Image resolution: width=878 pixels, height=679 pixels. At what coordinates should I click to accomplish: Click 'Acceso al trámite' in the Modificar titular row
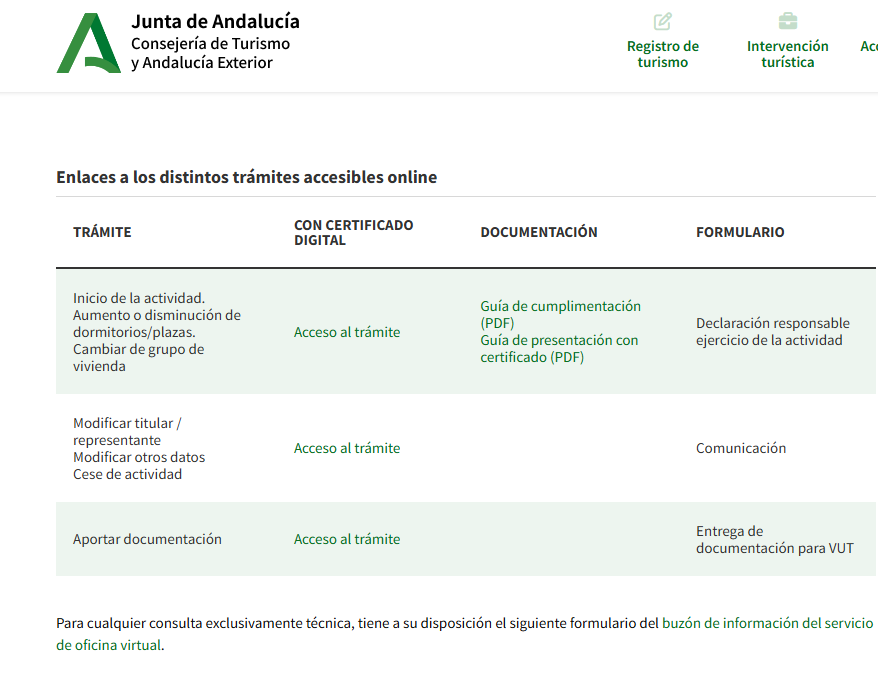tap(346, 448)
